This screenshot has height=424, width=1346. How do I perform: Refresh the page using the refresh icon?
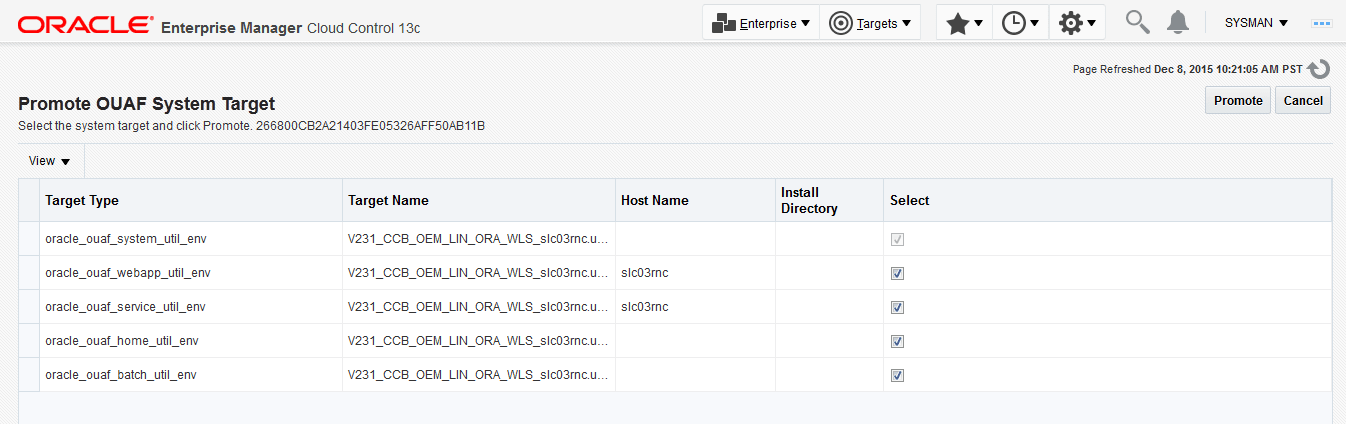pos(1319,69)
